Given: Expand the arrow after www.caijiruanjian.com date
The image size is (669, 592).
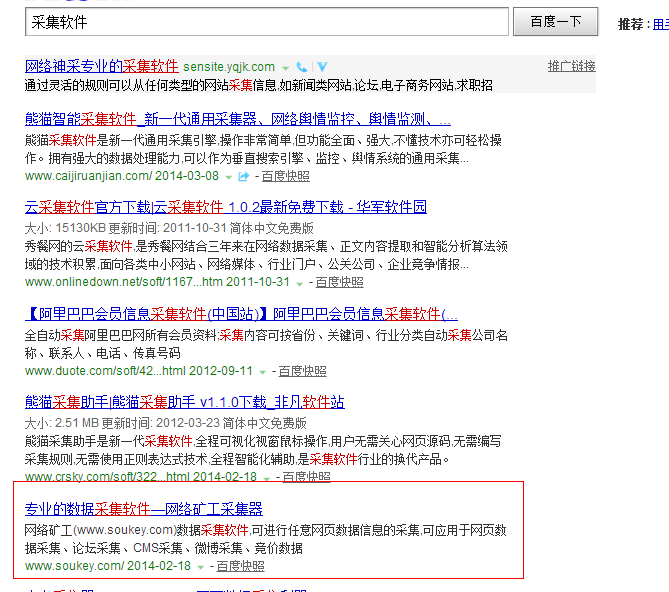Looking at the screenshot, I should pyautogui.click(x=229, y=177).
